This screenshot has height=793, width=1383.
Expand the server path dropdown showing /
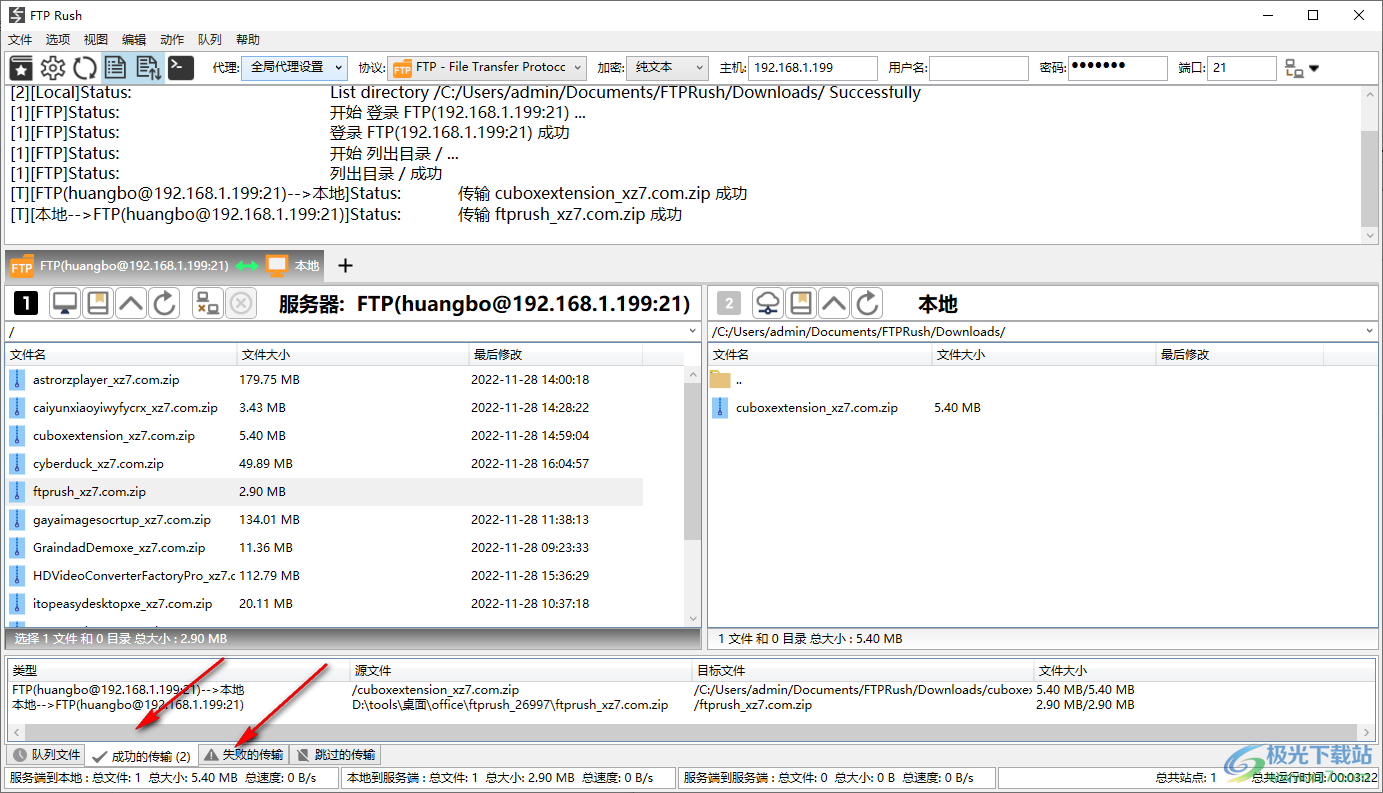(x=693, y=331)
